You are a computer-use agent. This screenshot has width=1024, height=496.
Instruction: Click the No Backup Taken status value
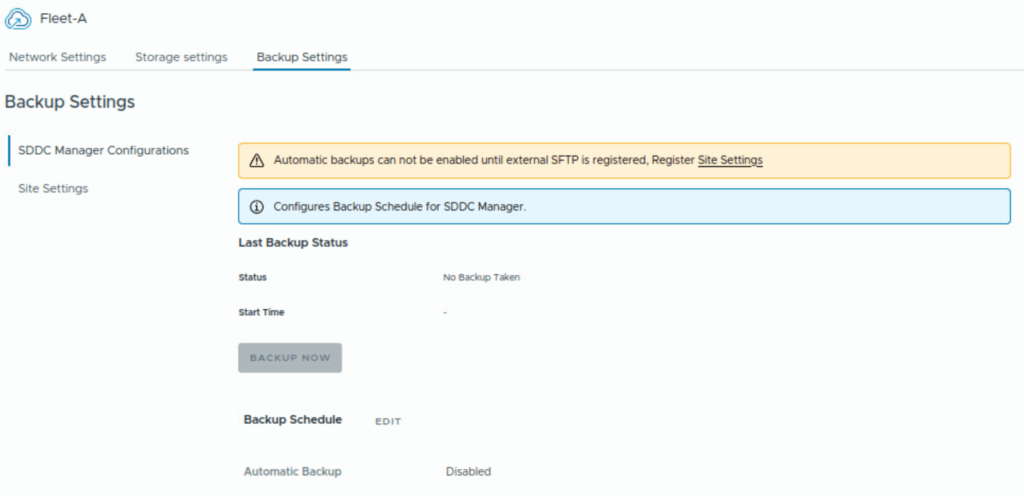pos(481,277)
